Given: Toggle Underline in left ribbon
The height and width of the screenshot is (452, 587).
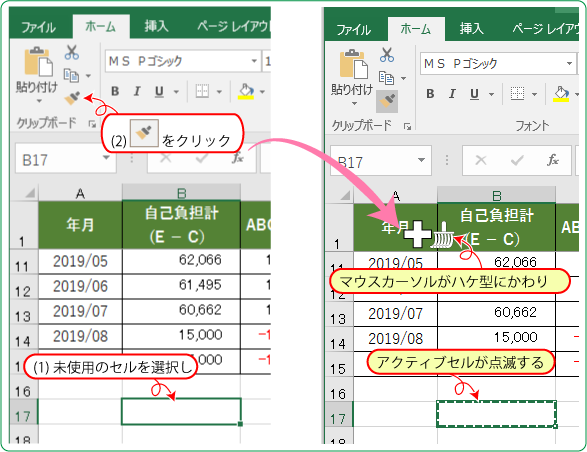Looking at the screenshot, I should click(159, 91).
